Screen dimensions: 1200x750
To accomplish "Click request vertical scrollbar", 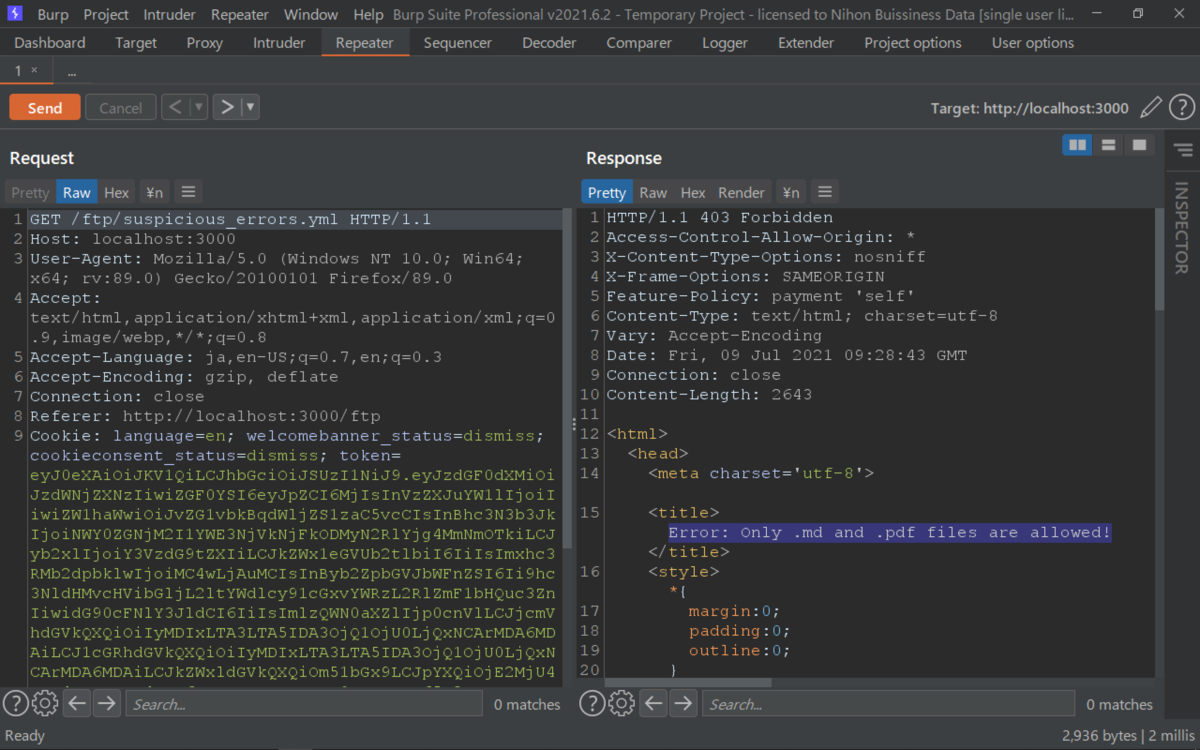I will (x=567, y=380).
